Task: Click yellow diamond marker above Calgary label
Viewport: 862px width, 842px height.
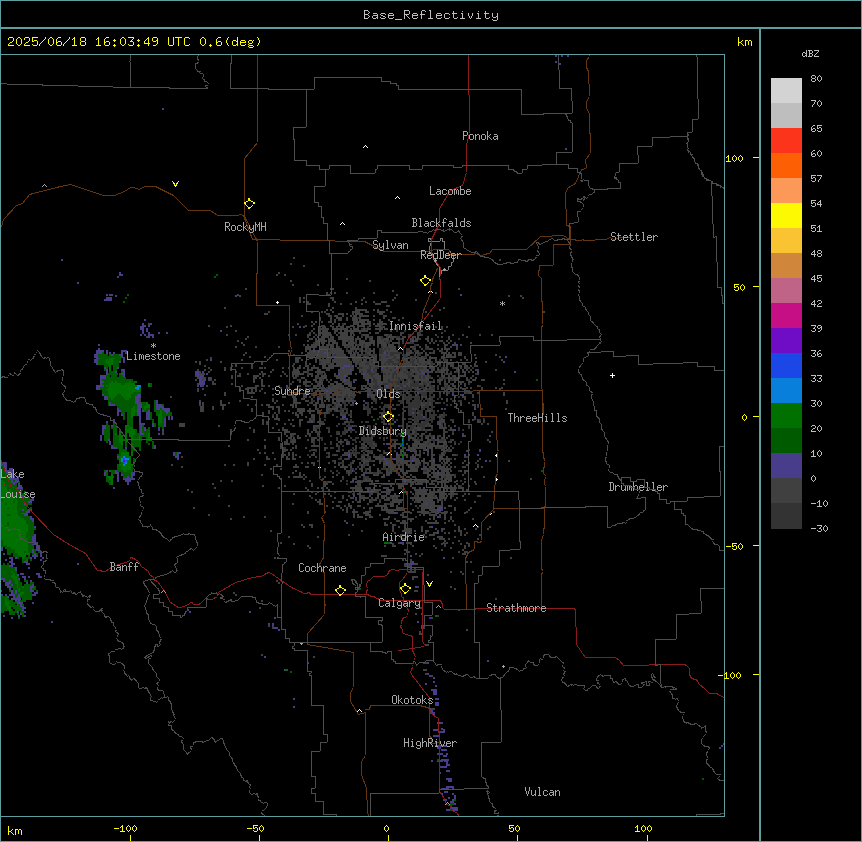Action: point(405,589)
